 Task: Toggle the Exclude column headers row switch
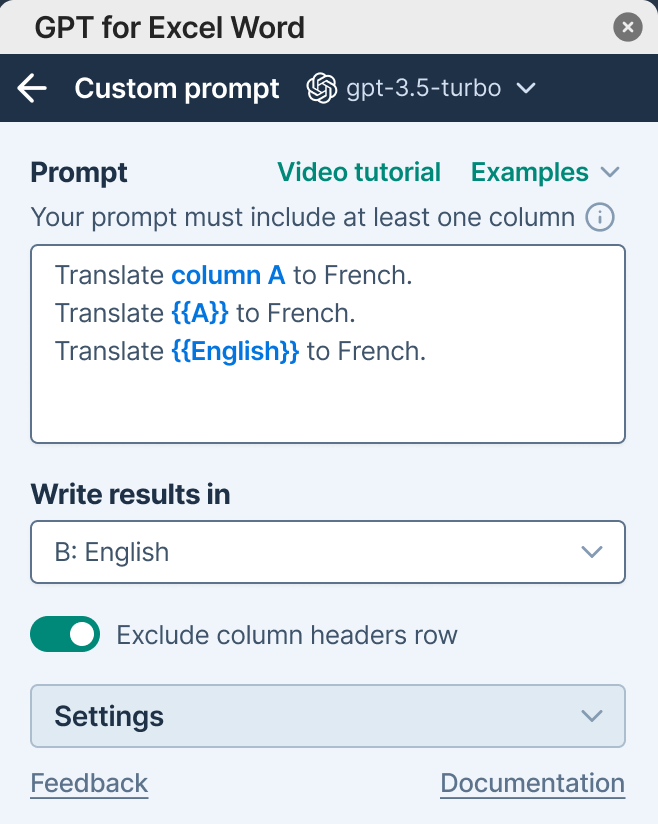66,634
